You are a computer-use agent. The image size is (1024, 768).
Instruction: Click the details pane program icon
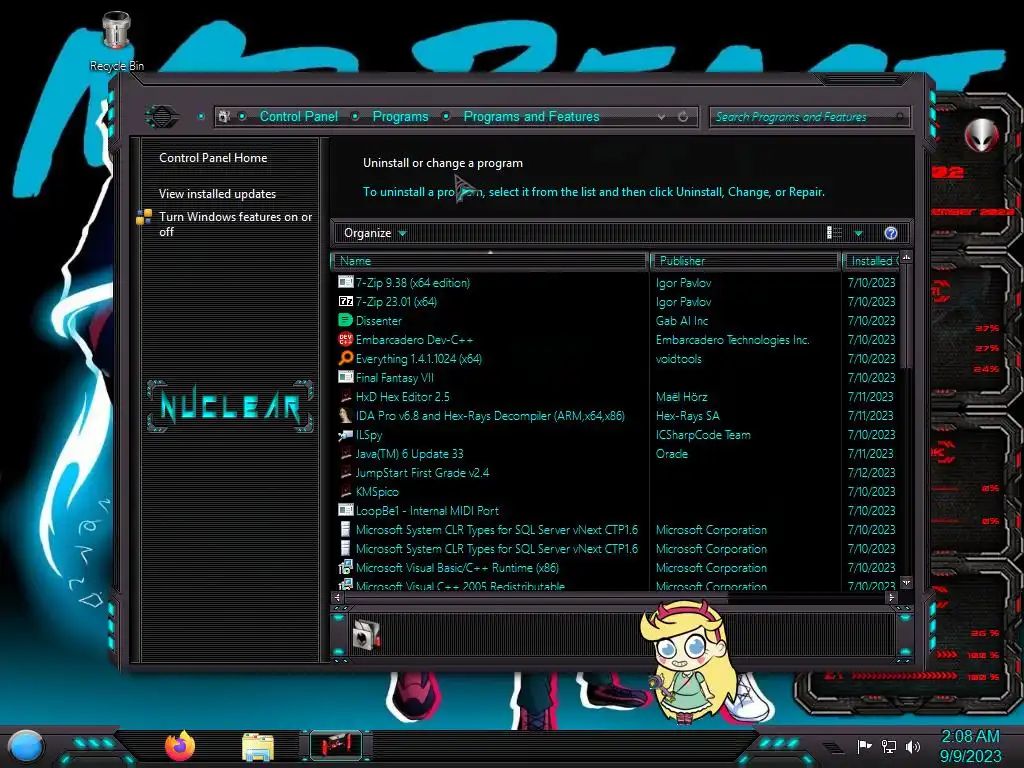coord(366,634)
